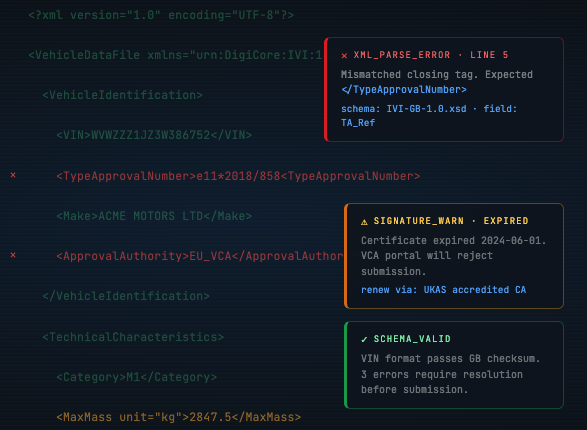Select the SCHEMA_VALID heading
This screenshot has width=587, height=430.
coord(412,339)
